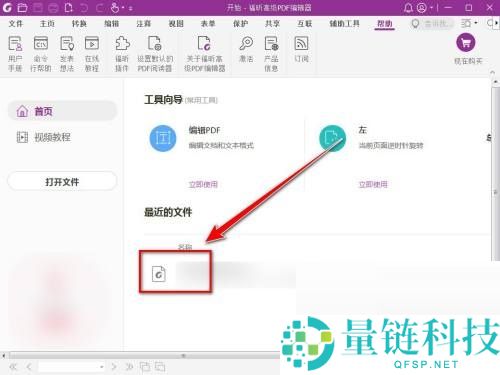500x375 pixels.
Task: Open the page number dropdown in status bar
Action: [x=101, y=367]
